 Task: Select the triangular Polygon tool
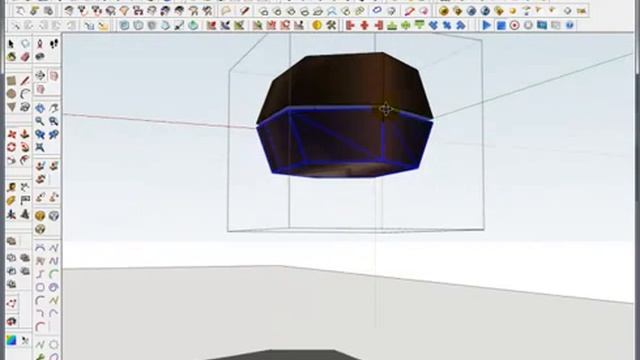(11, 107)
